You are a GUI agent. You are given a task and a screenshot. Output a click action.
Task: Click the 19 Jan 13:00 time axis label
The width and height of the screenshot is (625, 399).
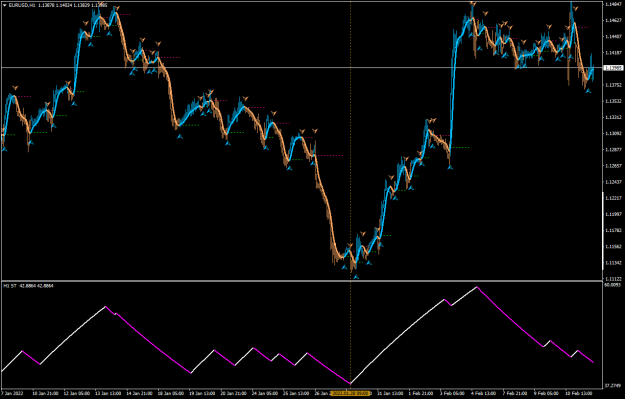(202, 393)
